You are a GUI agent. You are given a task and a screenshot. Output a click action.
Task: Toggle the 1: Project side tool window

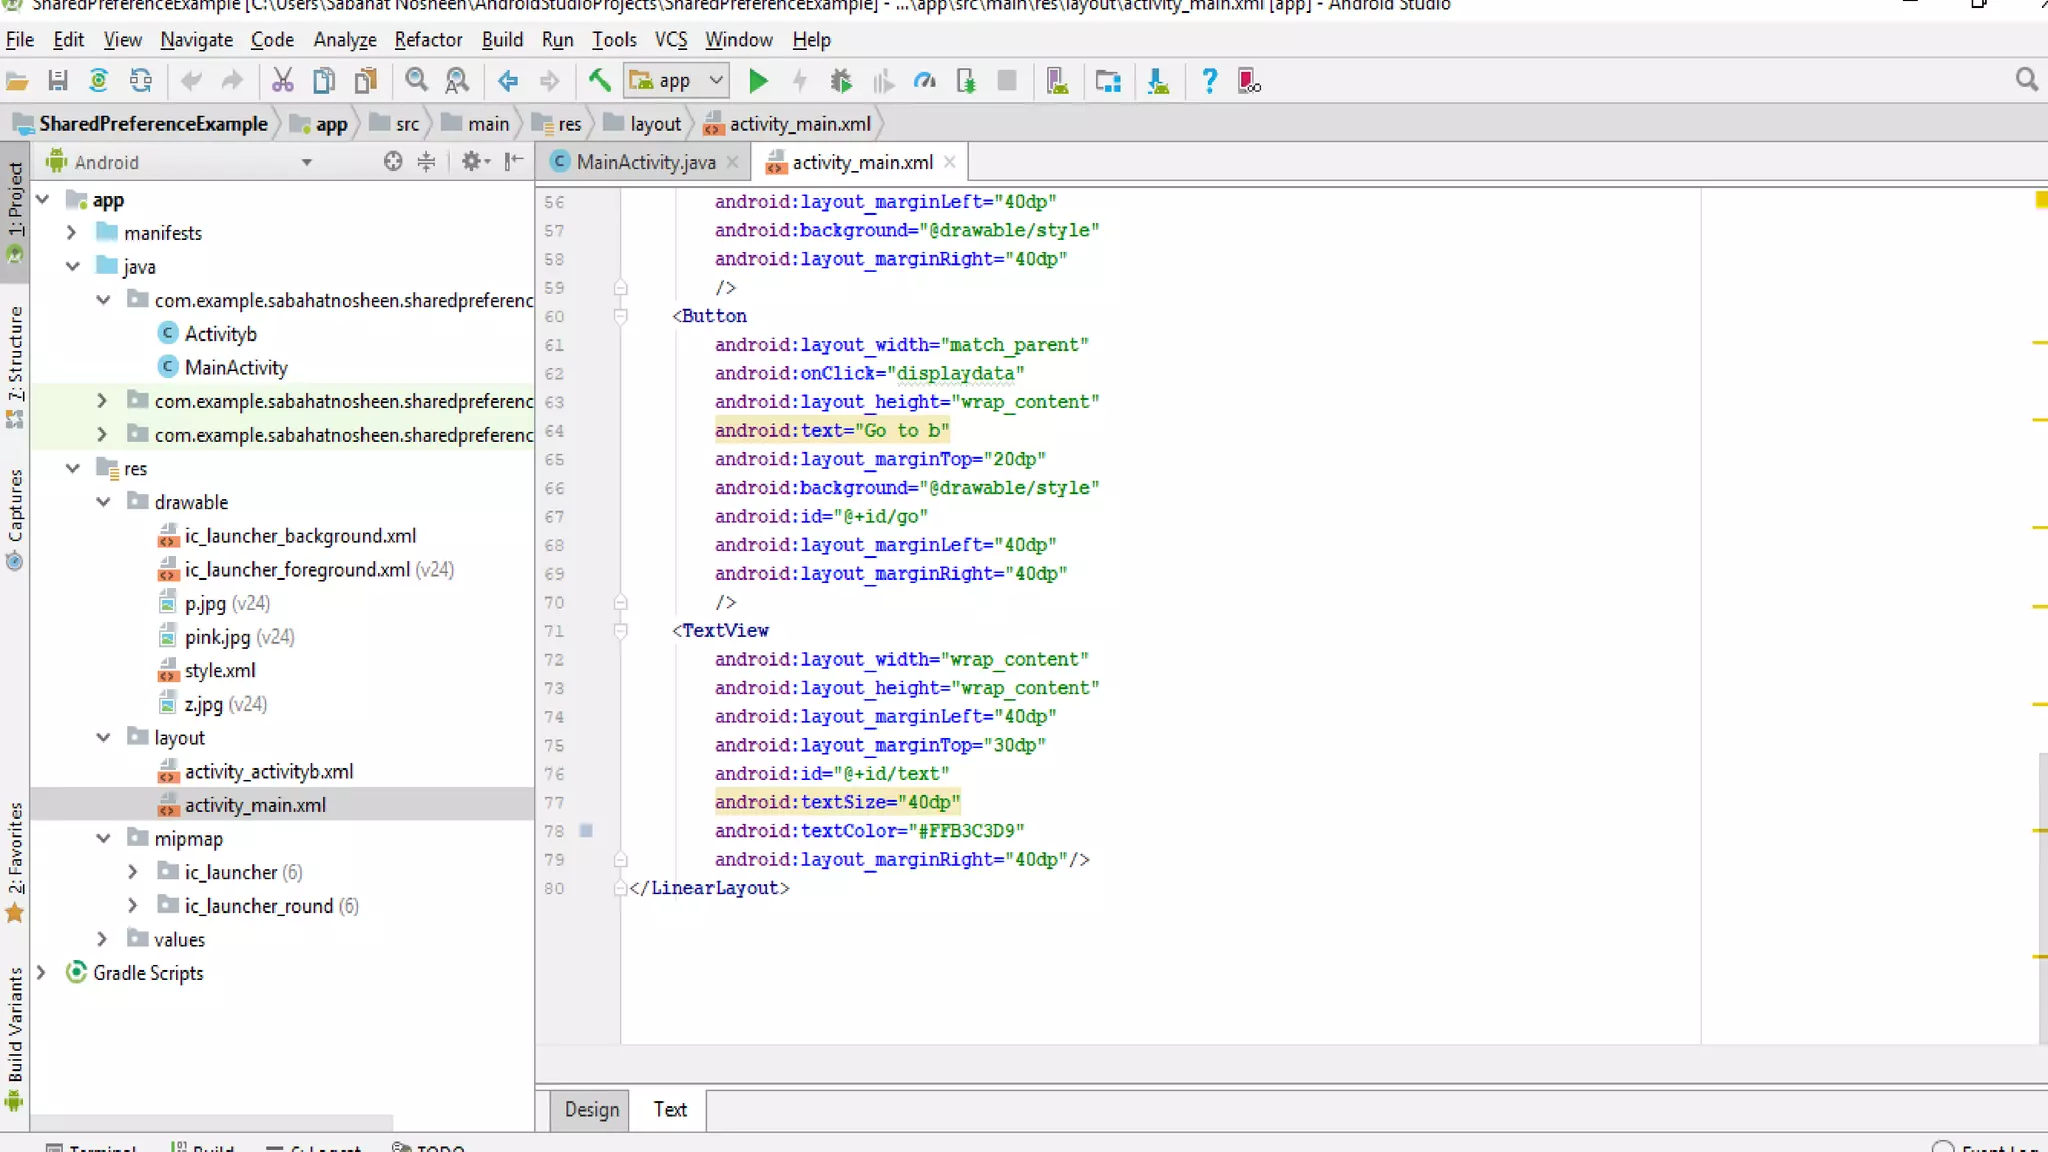coord(15,200)
